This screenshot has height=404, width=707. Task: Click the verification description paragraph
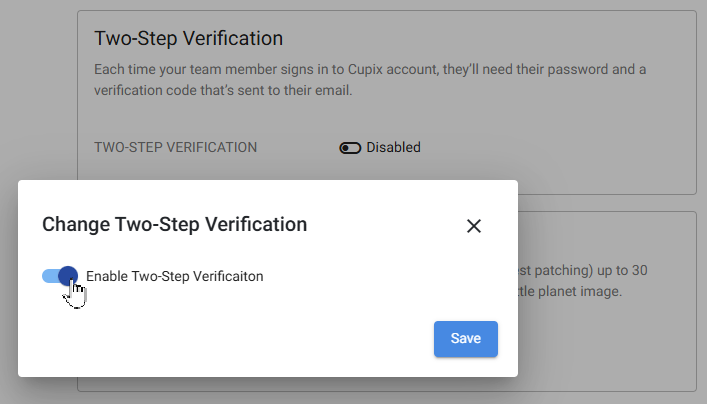[370, 80]
